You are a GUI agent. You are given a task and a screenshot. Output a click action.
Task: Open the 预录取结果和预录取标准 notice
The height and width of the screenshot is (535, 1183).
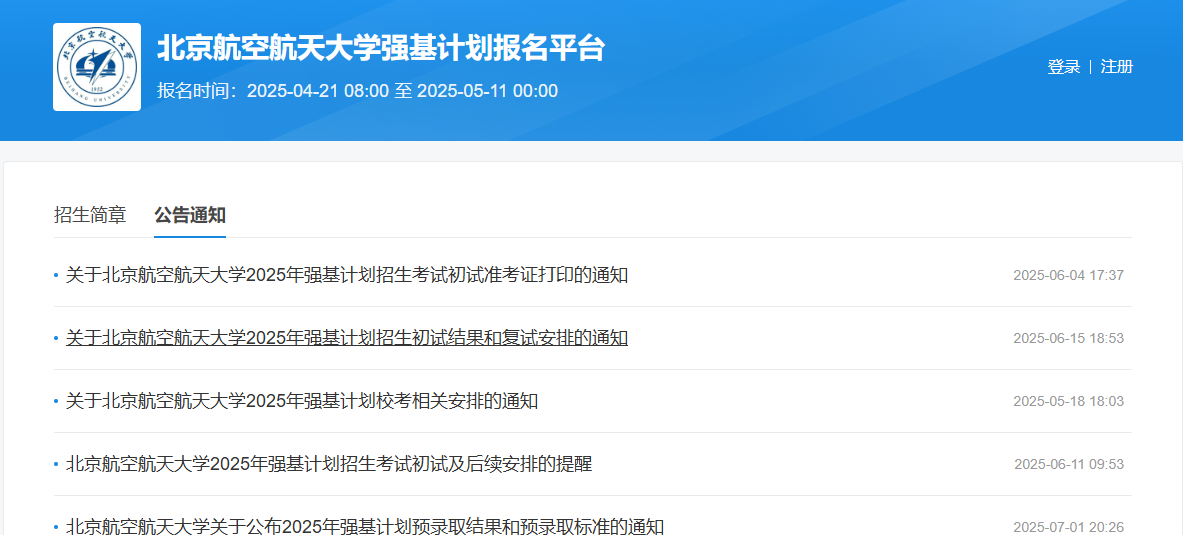pos(365,526)
